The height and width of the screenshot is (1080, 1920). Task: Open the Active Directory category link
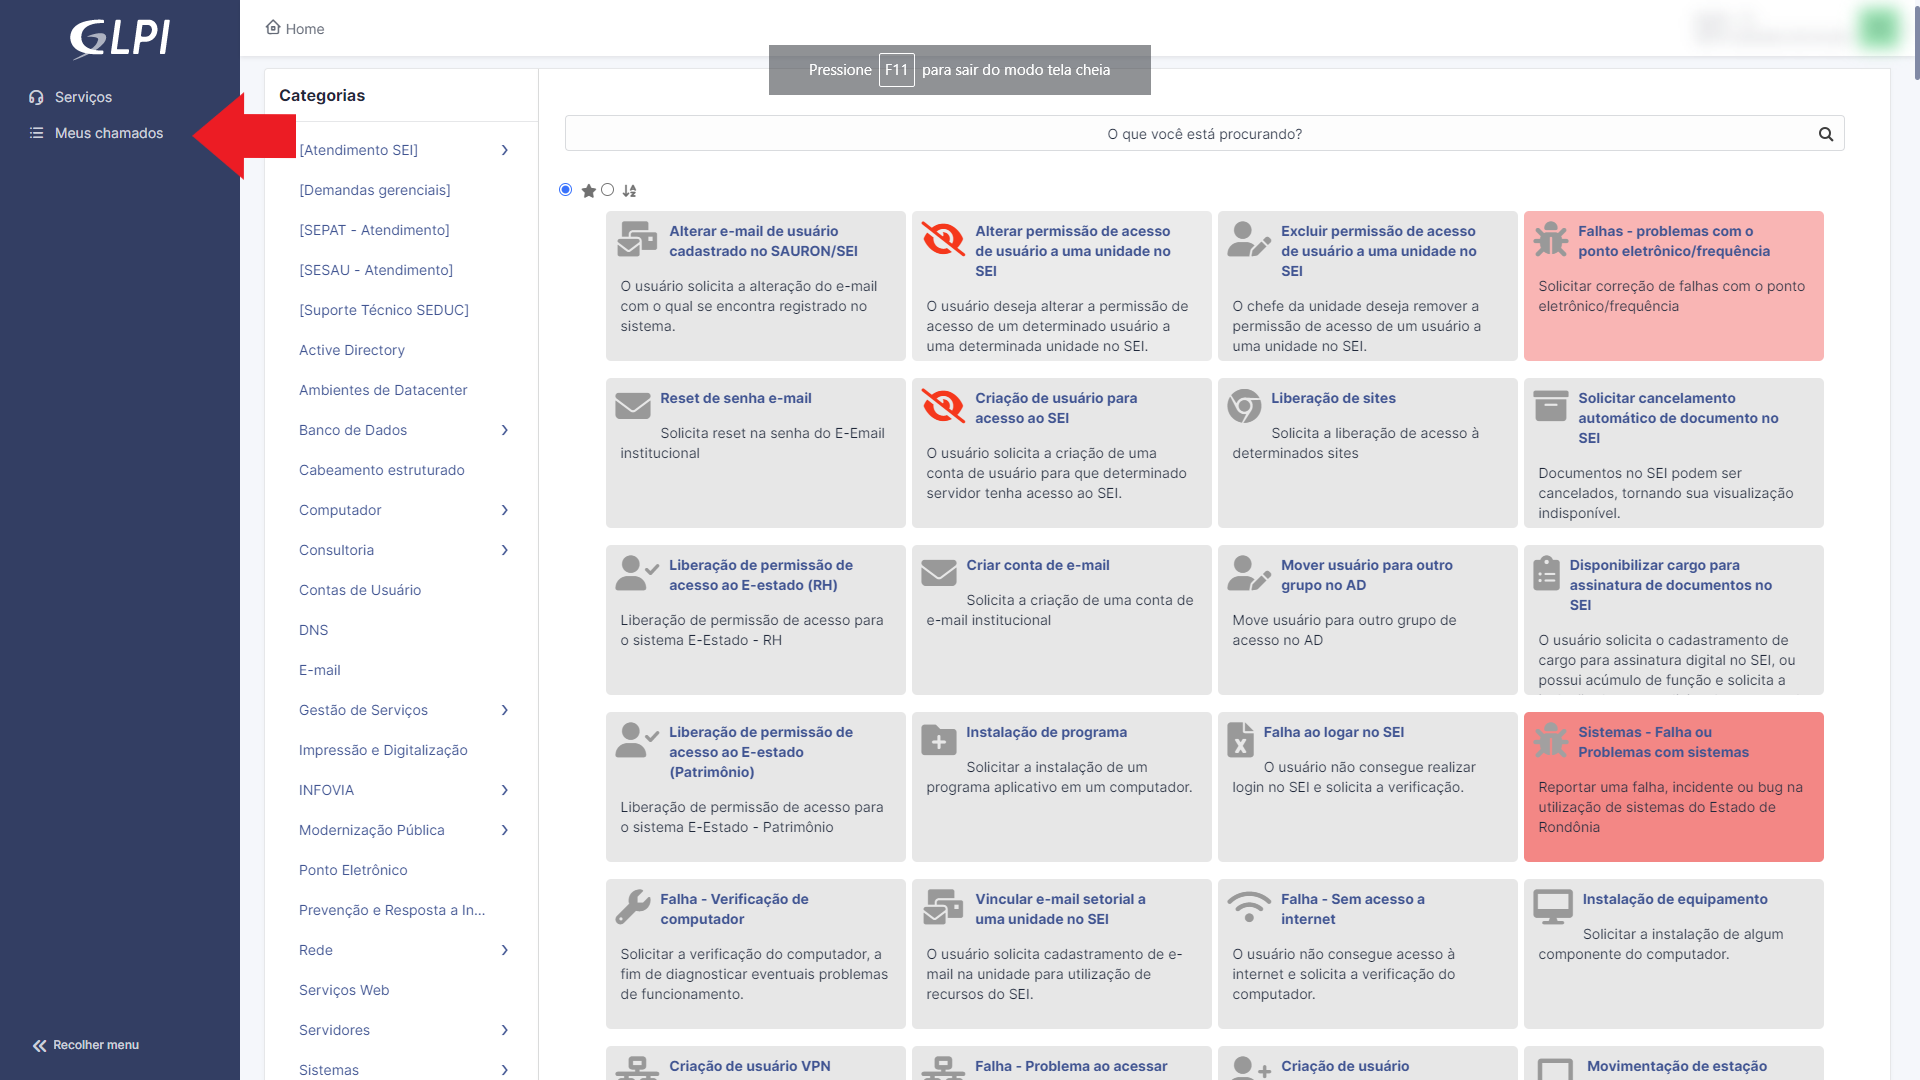tap(352, 350)
